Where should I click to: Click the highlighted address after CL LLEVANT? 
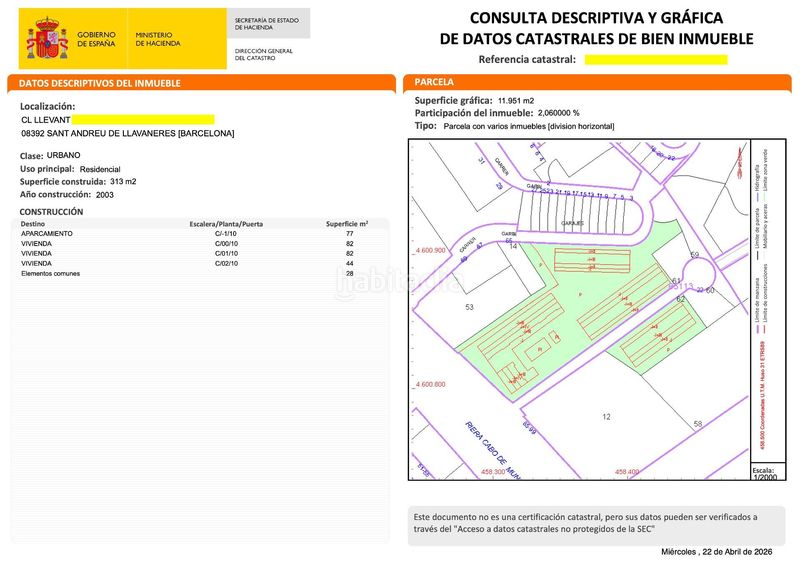click(x=143, y=120)
